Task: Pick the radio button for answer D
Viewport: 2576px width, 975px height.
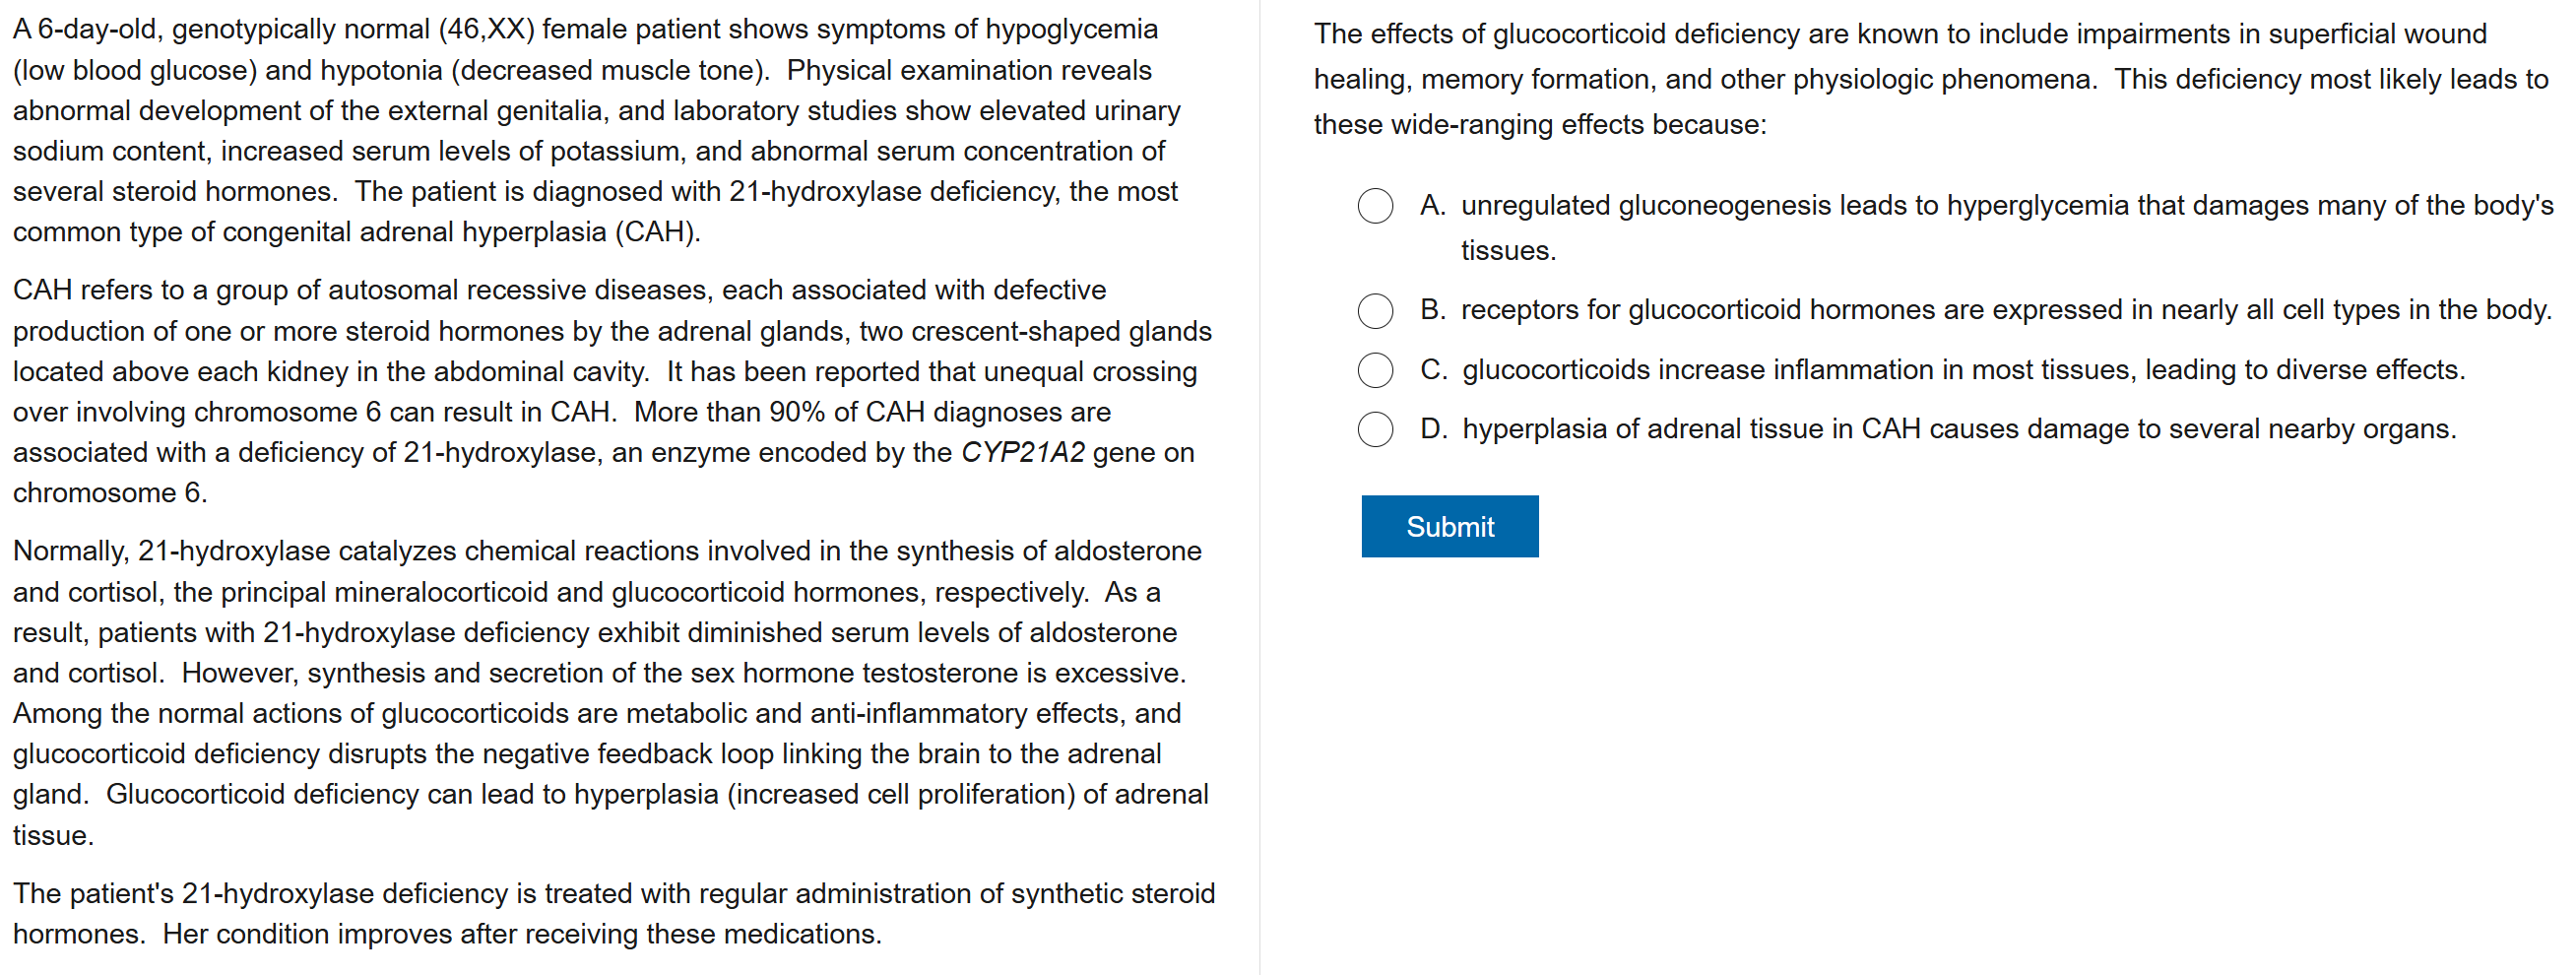Action: (1375, 429)
